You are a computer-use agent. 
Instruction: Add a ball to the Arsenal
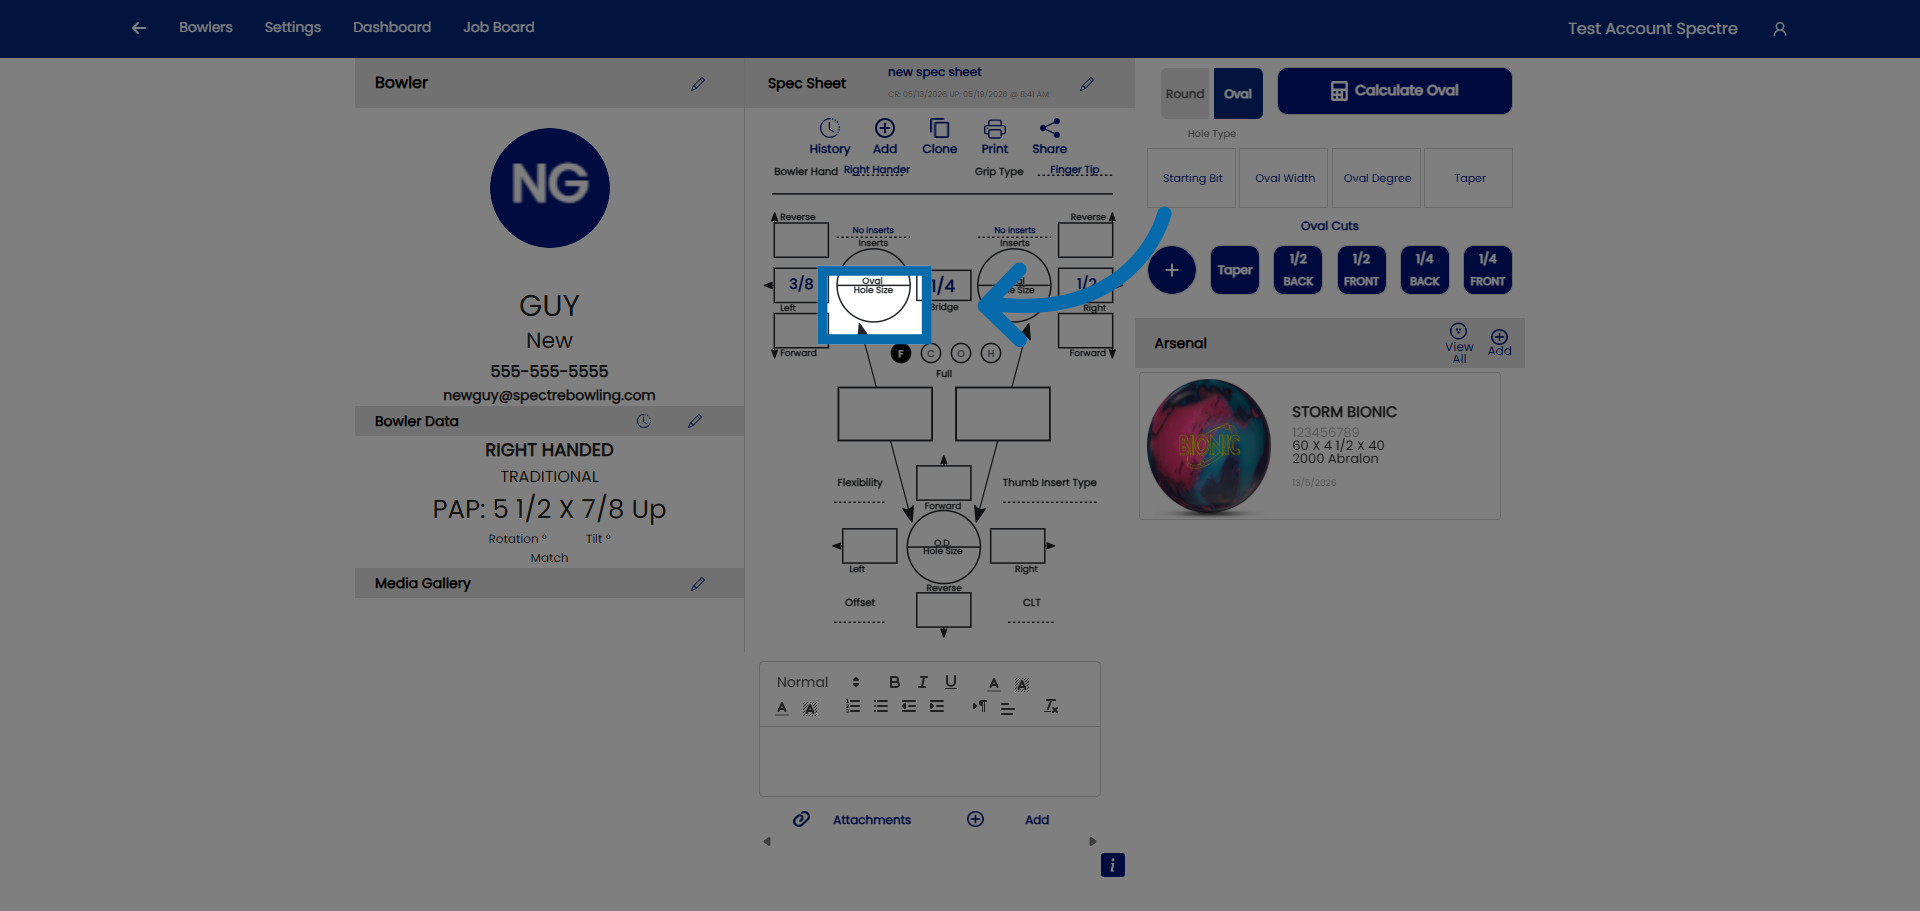coord(1500,343)
